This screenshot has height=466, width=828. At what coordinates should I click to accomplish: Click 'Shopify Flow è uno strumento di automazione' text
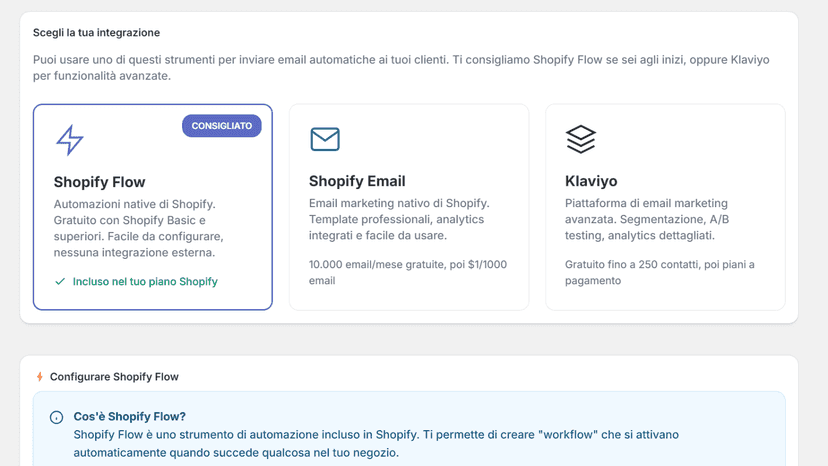376,444
